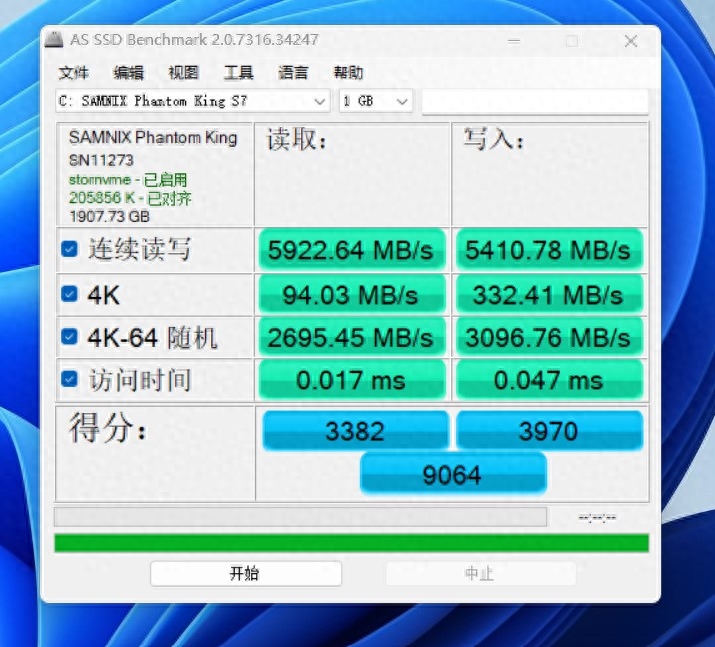Click the total score 9064

453,474
